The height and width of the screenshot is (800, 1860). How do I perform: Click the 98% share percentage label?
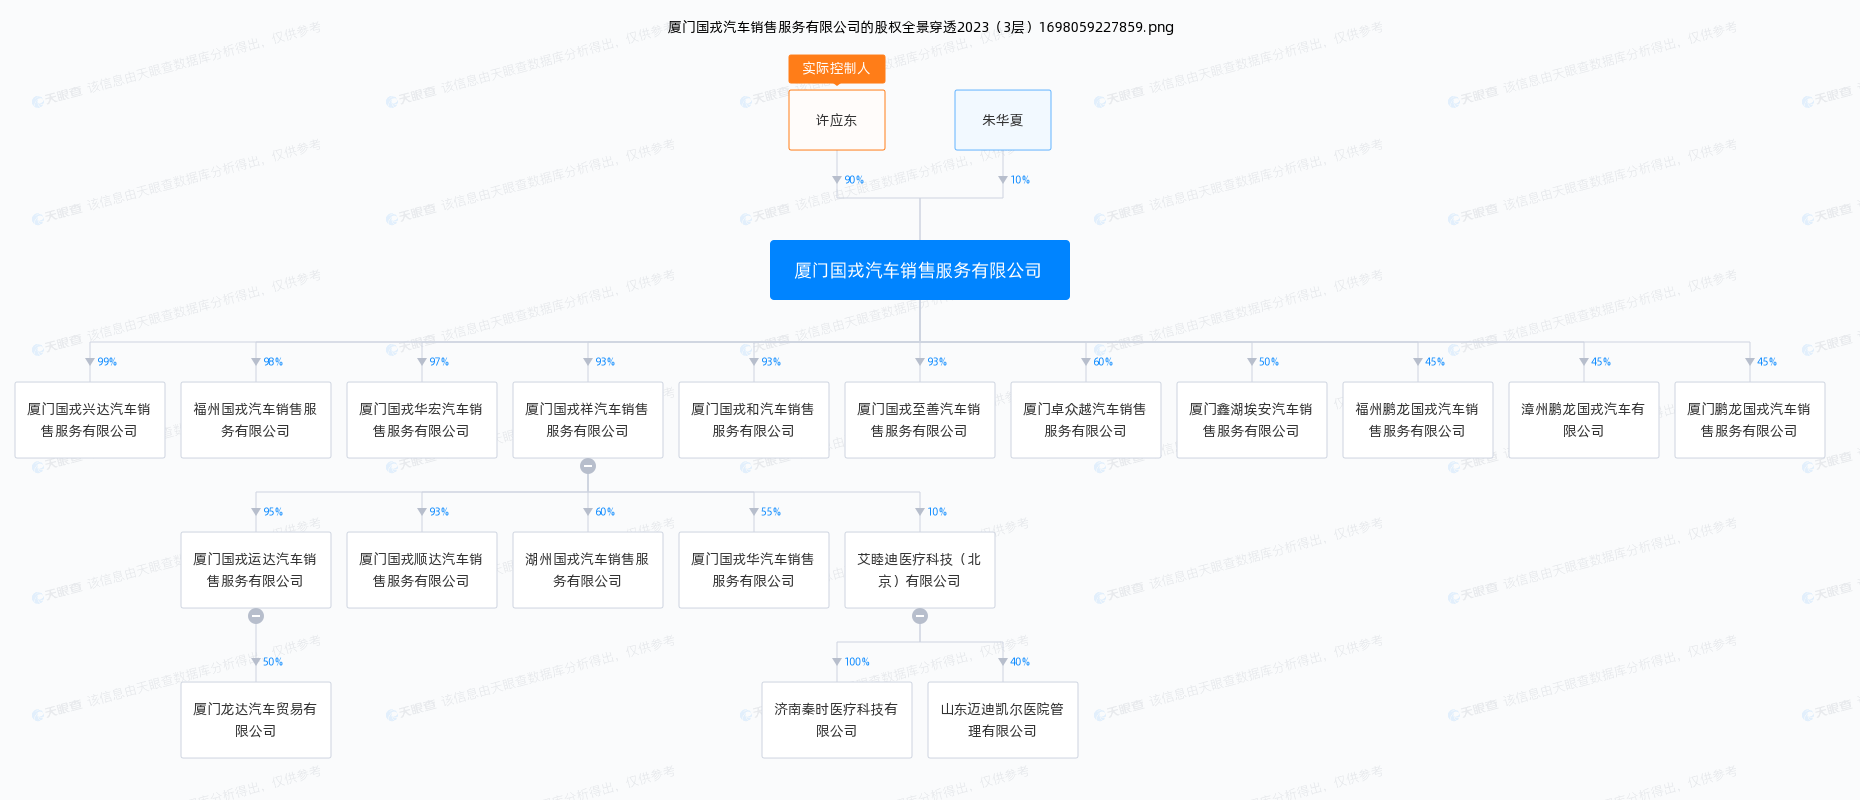273,362
